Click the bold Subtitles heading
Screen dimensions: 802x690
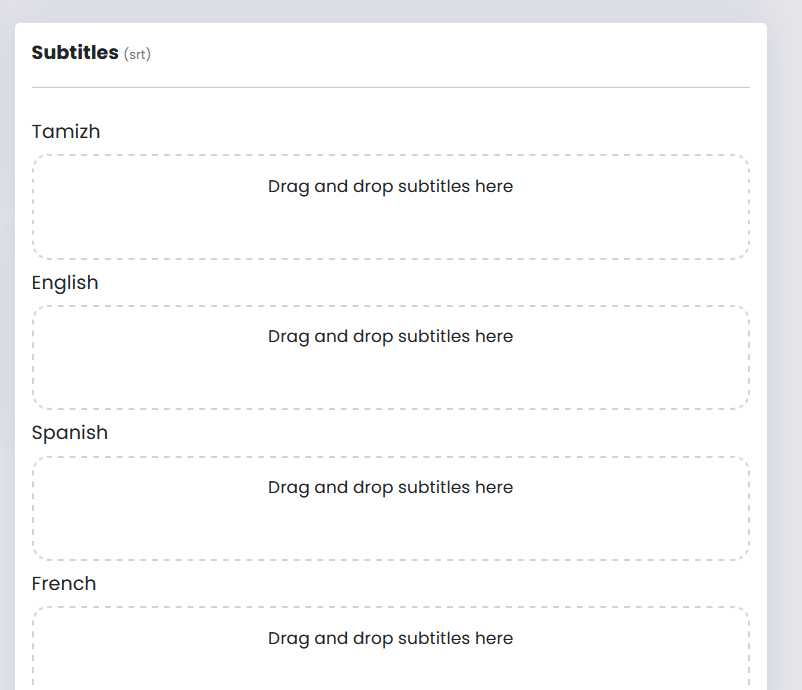pos(75,53)
